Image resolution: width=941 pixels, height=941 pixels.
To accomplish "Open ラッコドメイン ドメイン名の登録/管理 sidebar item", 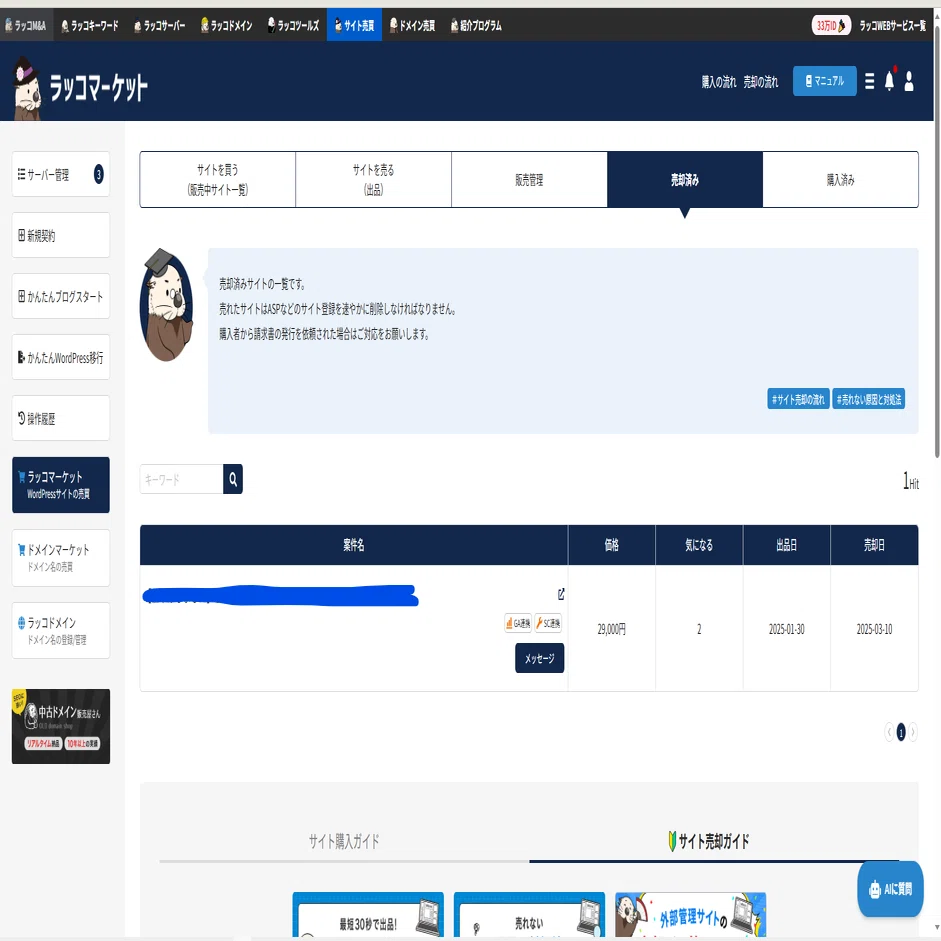I will pyautogui.click(x=61, y=631).
